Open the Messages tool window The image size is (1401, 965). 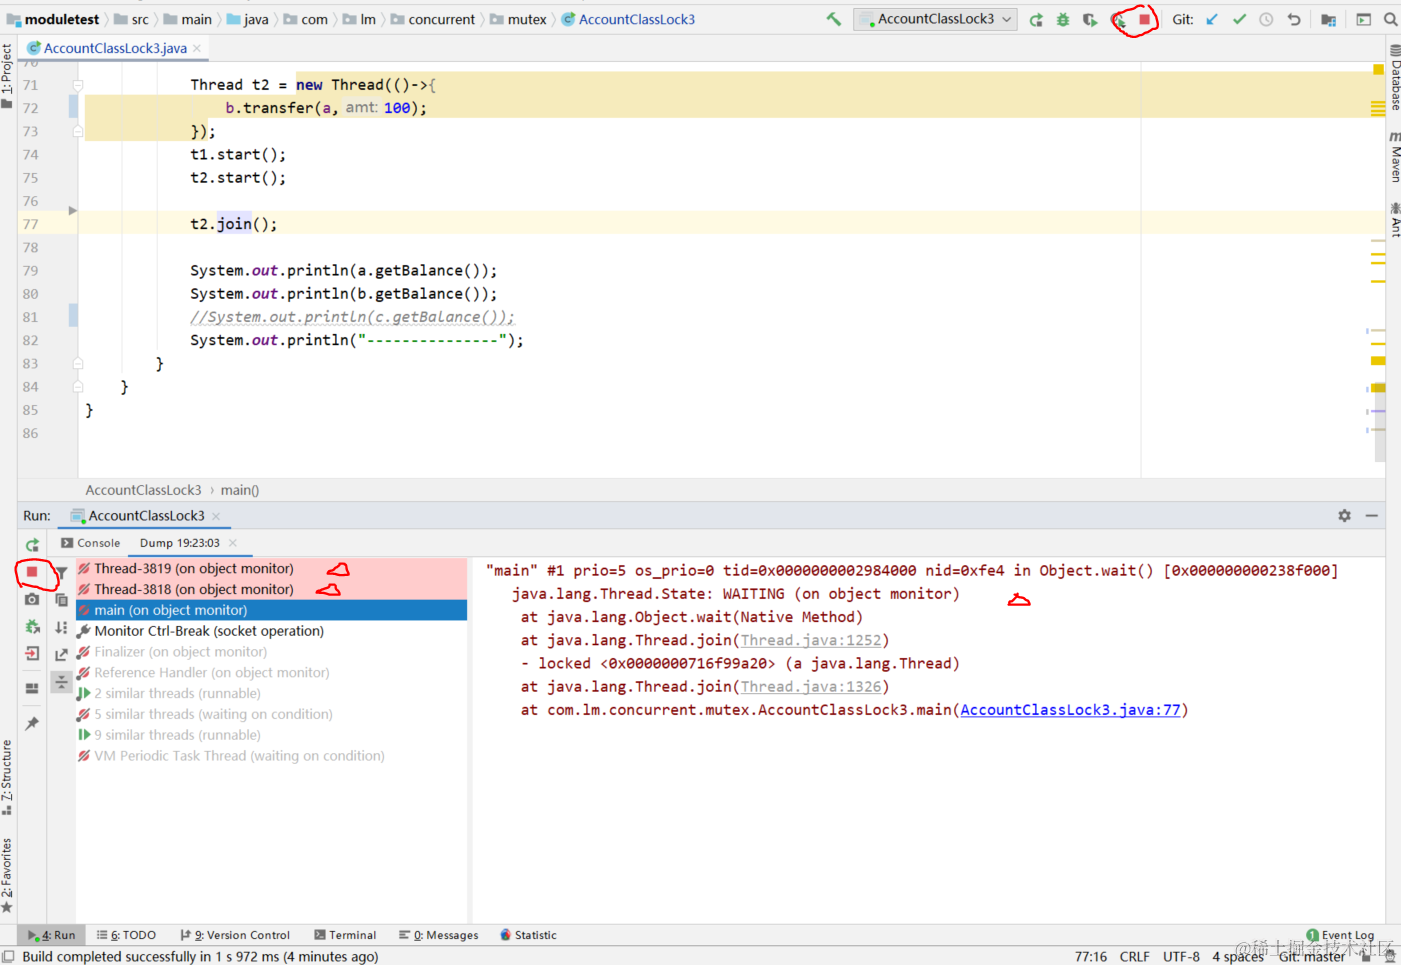tap(438, 935)
